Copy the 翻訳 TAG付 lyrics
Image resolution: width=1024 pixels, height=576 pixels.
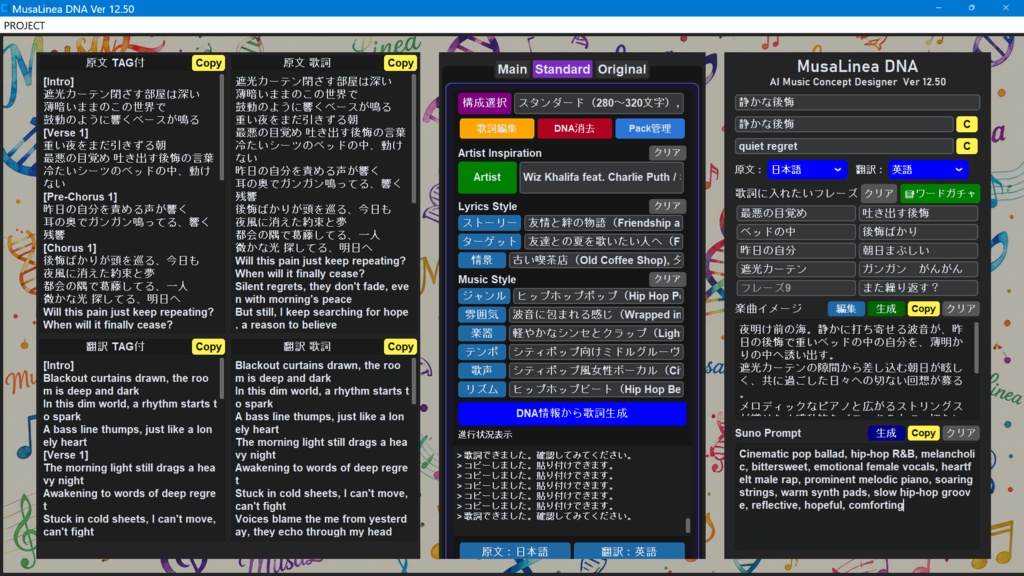pyautogui.click(x=208, y=347)
